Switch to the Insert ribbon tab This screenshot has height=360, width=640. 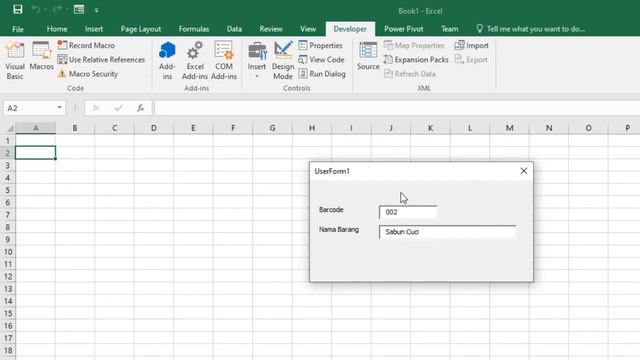pos(94,29)
